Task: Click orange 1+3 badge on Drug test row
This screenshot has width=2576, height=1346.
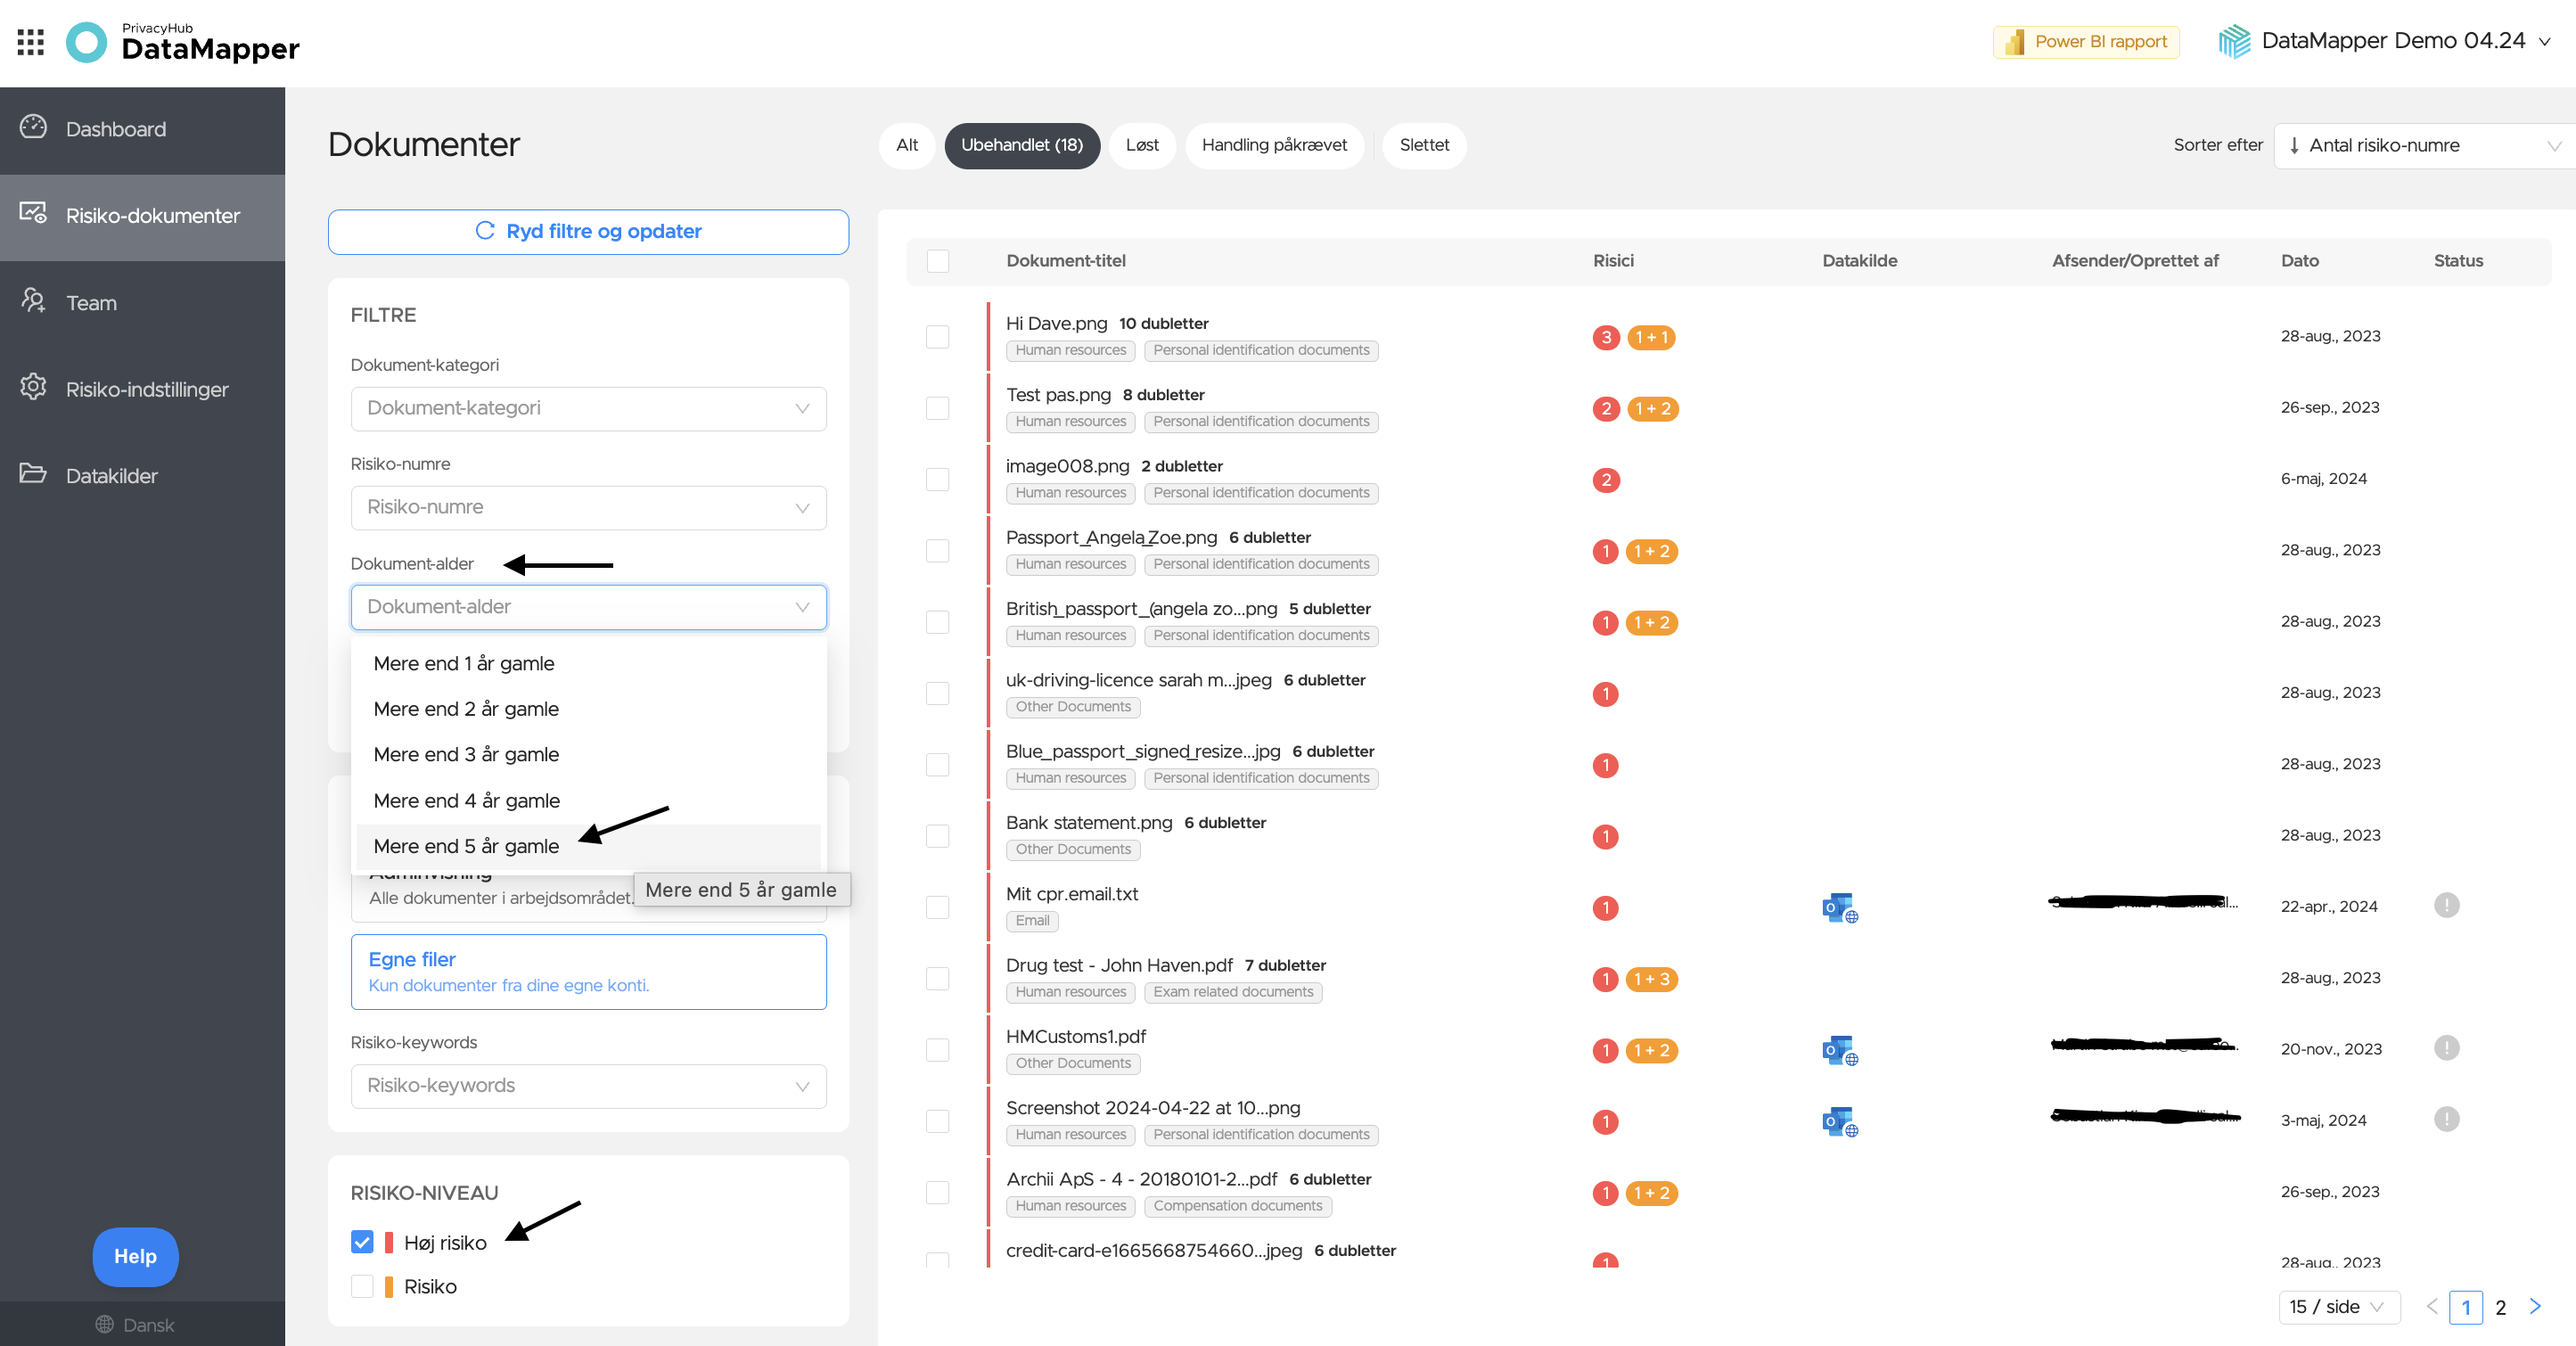Action: coord(1652,980)
